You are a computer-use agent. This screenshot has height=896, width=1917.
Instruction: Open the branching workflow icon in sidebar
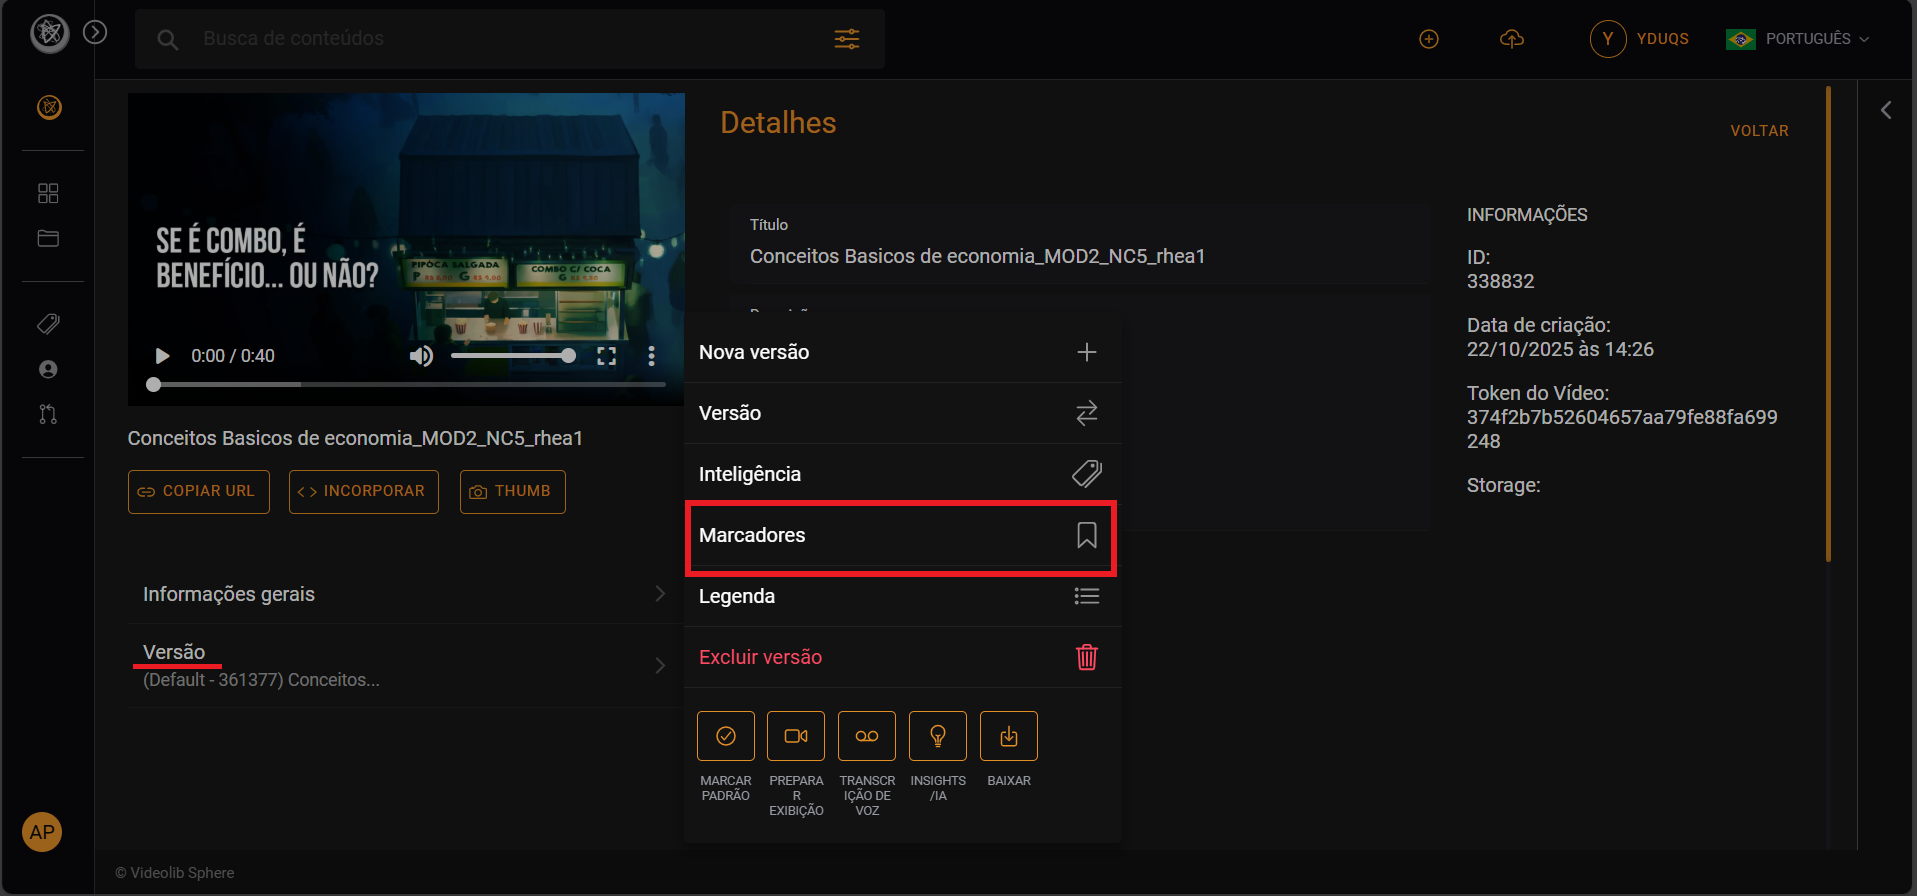coord(48,414)
